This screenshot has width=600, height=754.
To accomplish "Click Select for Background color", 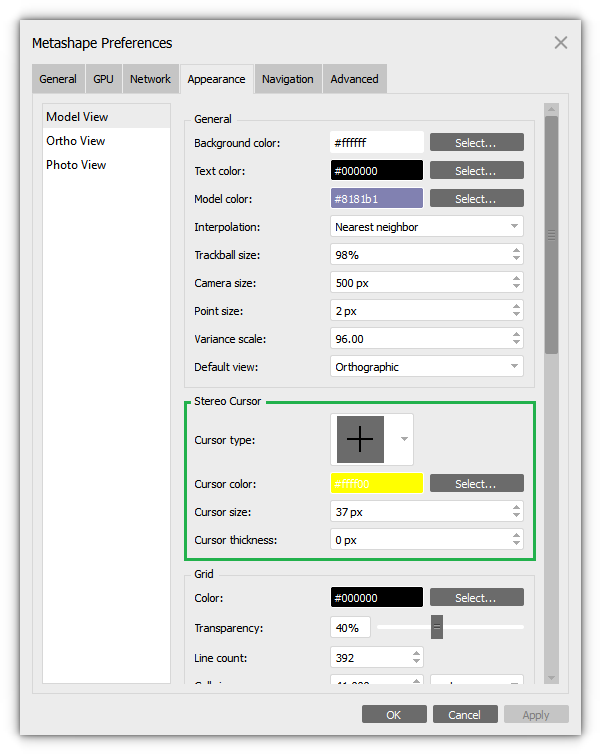I will (476, 143).
